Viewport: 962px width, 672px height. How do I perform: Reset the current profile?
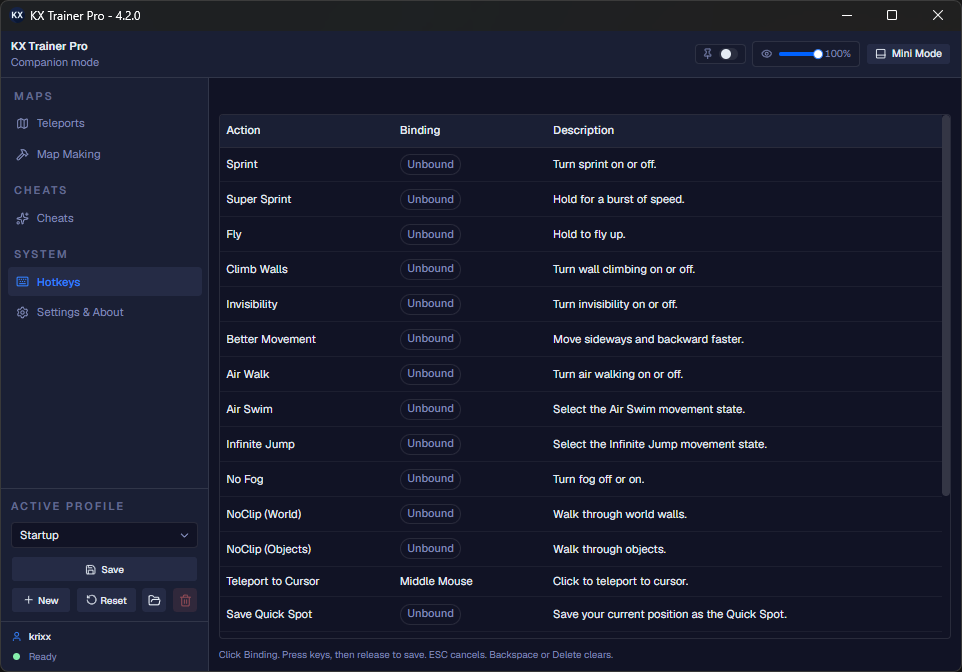tap(106, 600)
